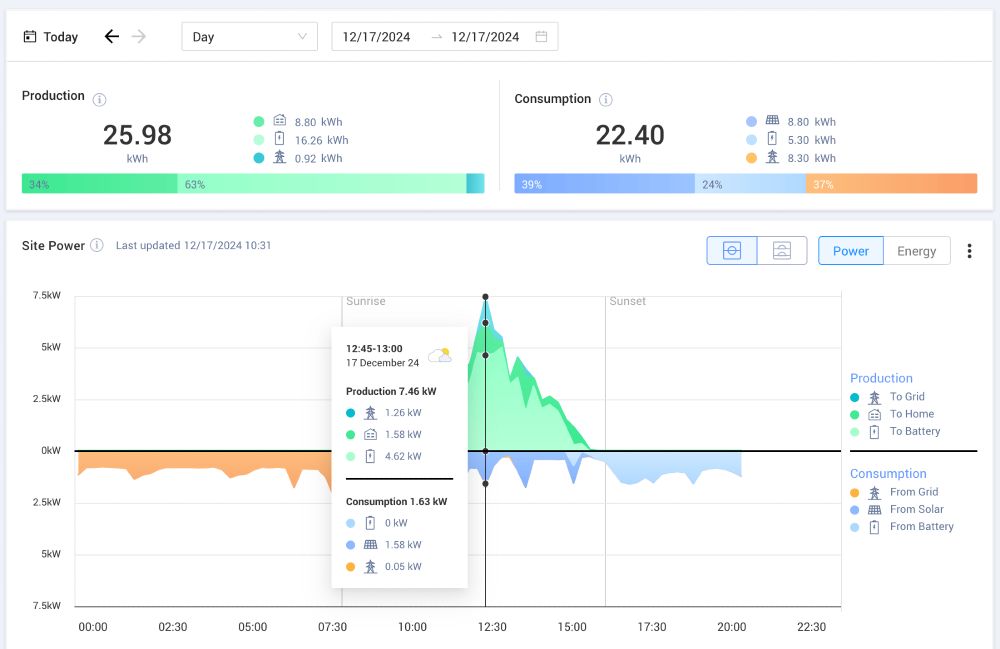1000x649 pixels.
Task: Switch to the Energy tab
Action: click(x=916, y=251)
